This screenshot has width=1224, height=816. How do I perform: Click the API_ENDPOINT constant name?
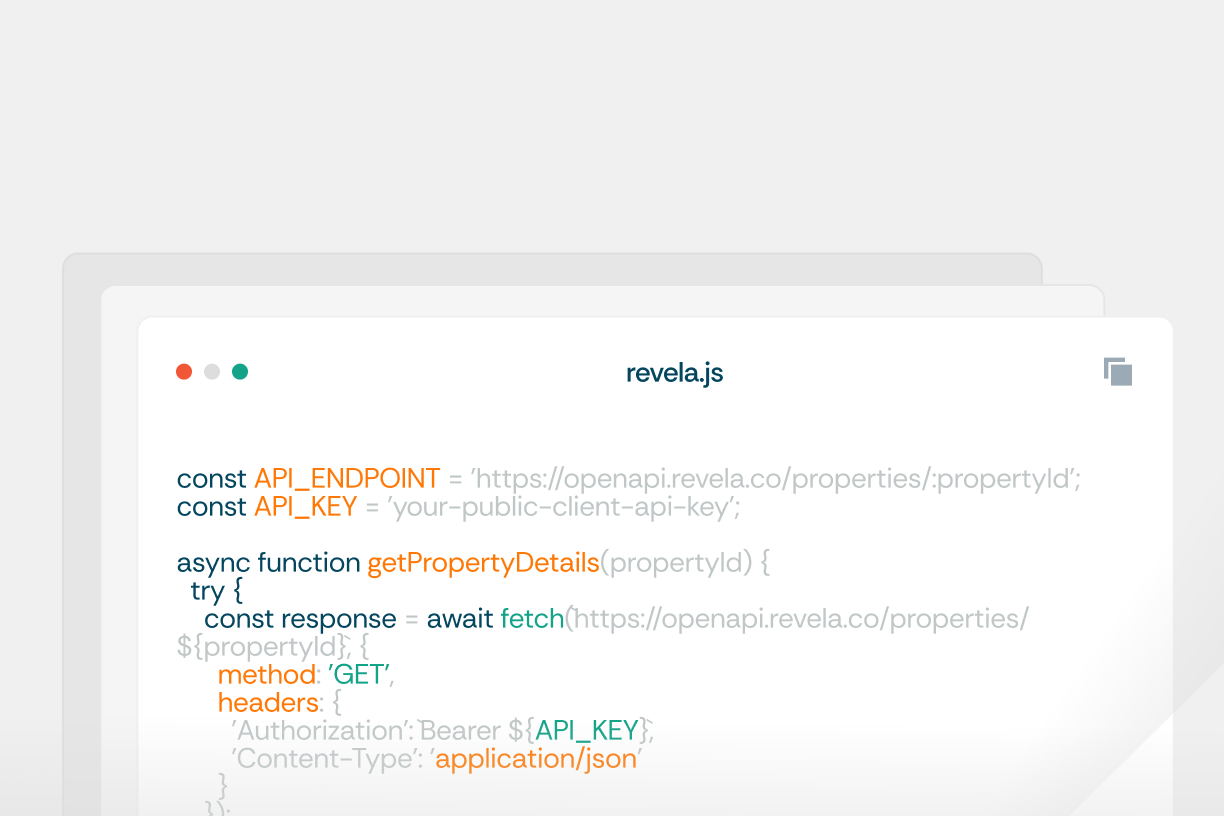[347, 478]
